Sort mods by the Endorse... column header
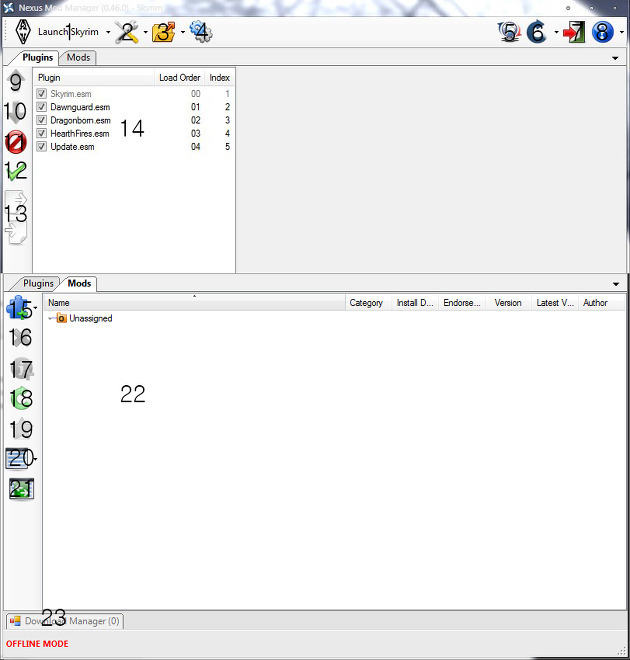Image resolution: width=630 pixels, height=660 pixels. [x=462, y=303]
